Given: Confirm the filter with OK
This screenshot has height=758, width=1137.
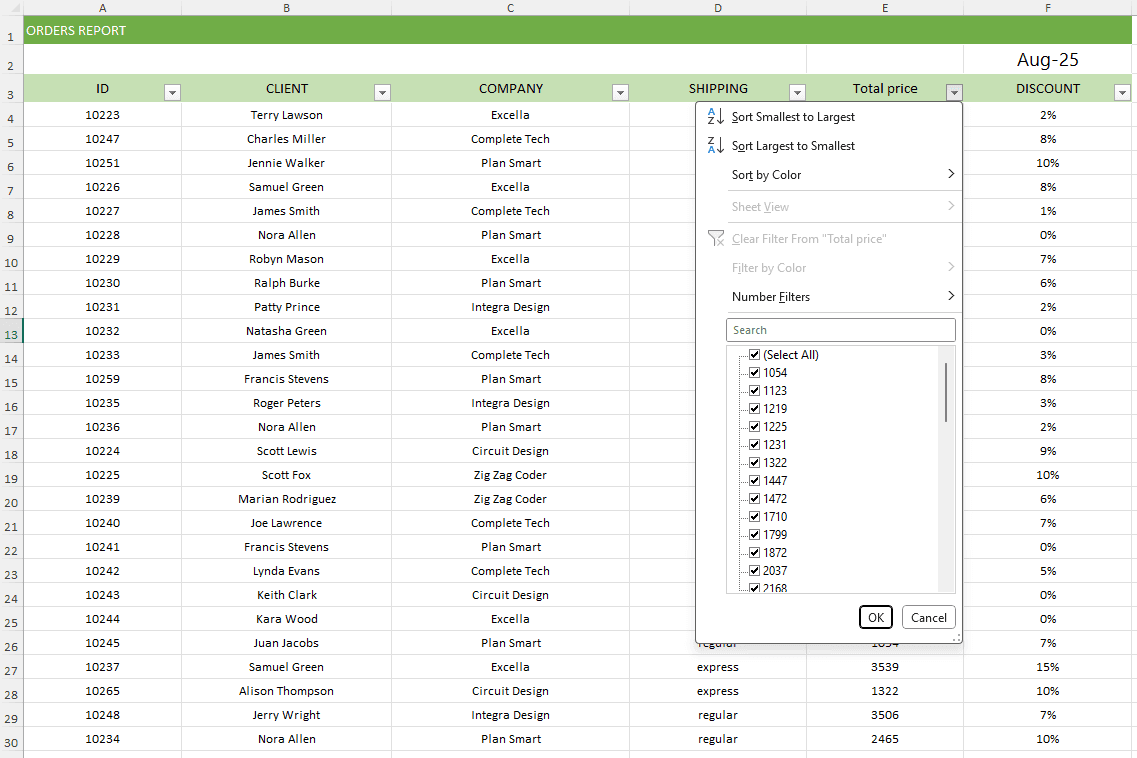Looking at the screenshot, I should pos(876,617).
